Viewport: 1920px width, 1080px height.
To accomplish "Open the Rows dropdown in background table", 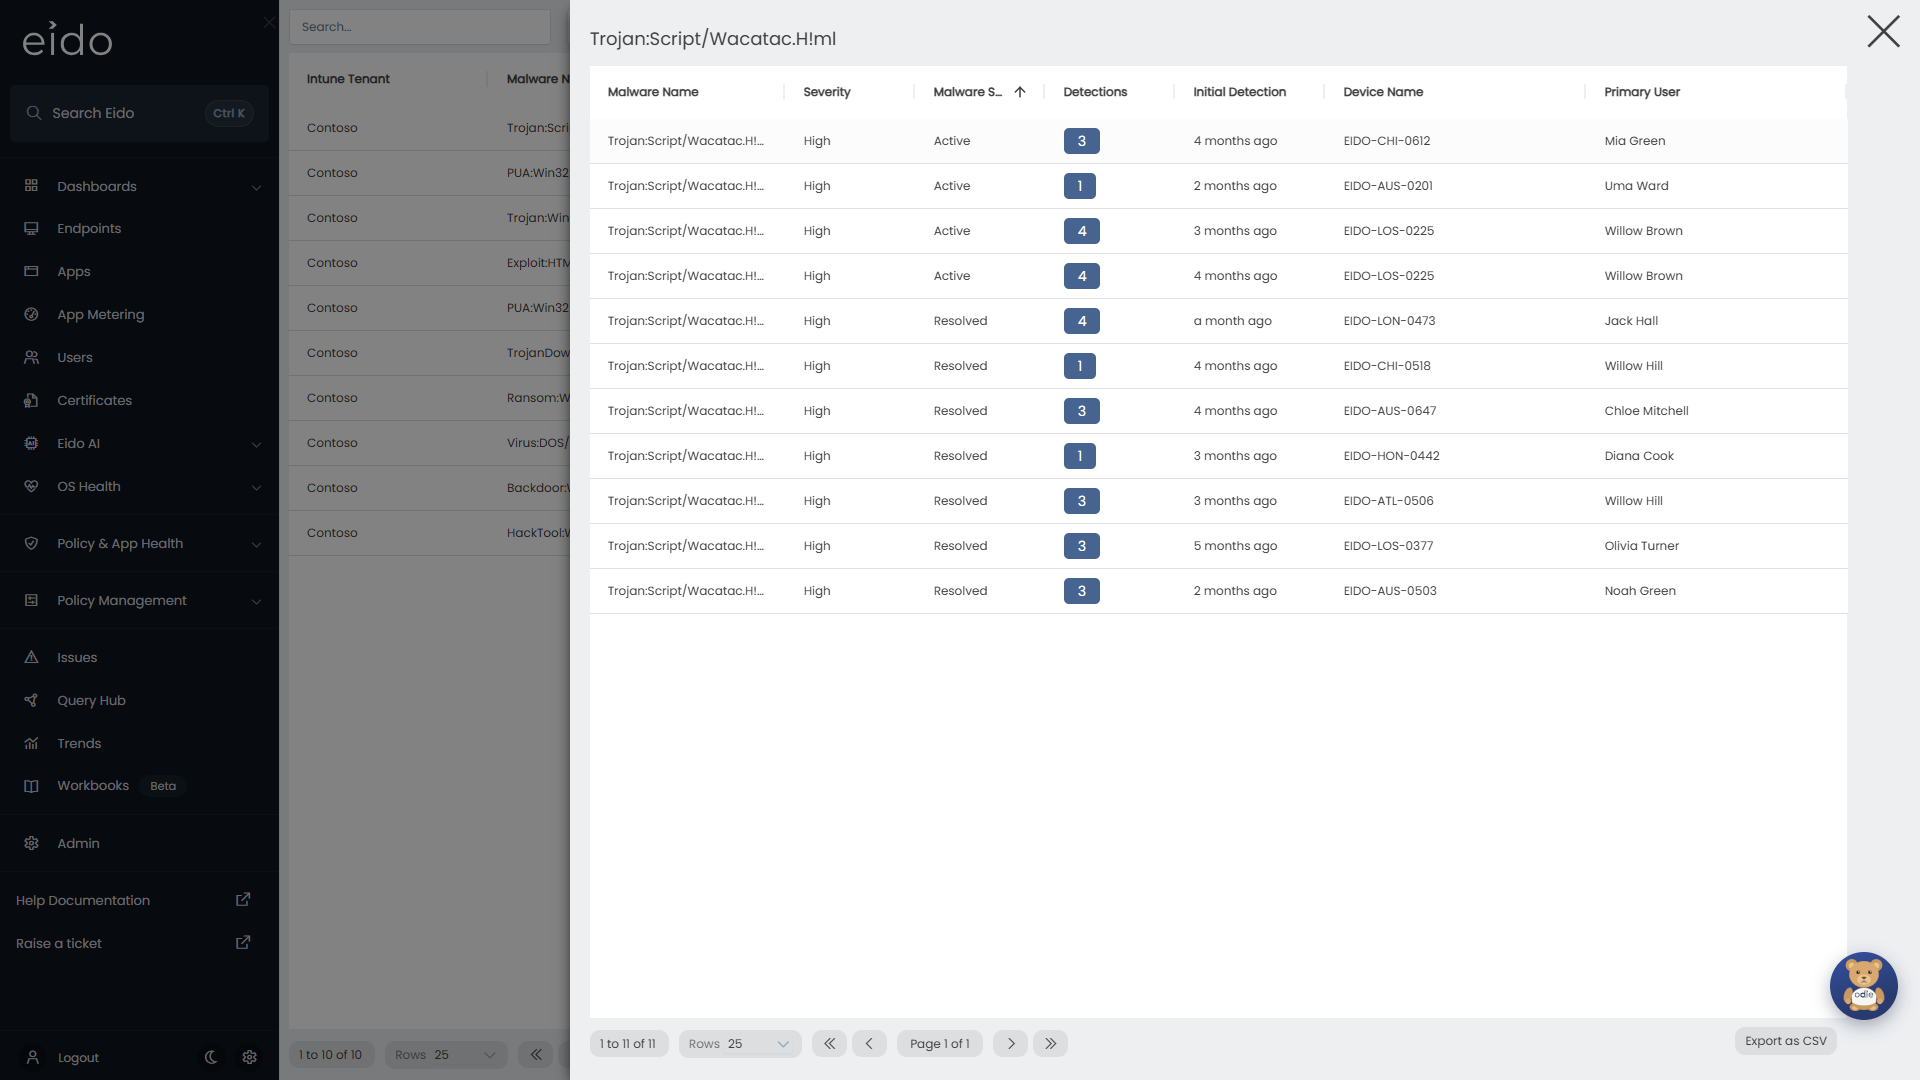I will pos(446,1055).
